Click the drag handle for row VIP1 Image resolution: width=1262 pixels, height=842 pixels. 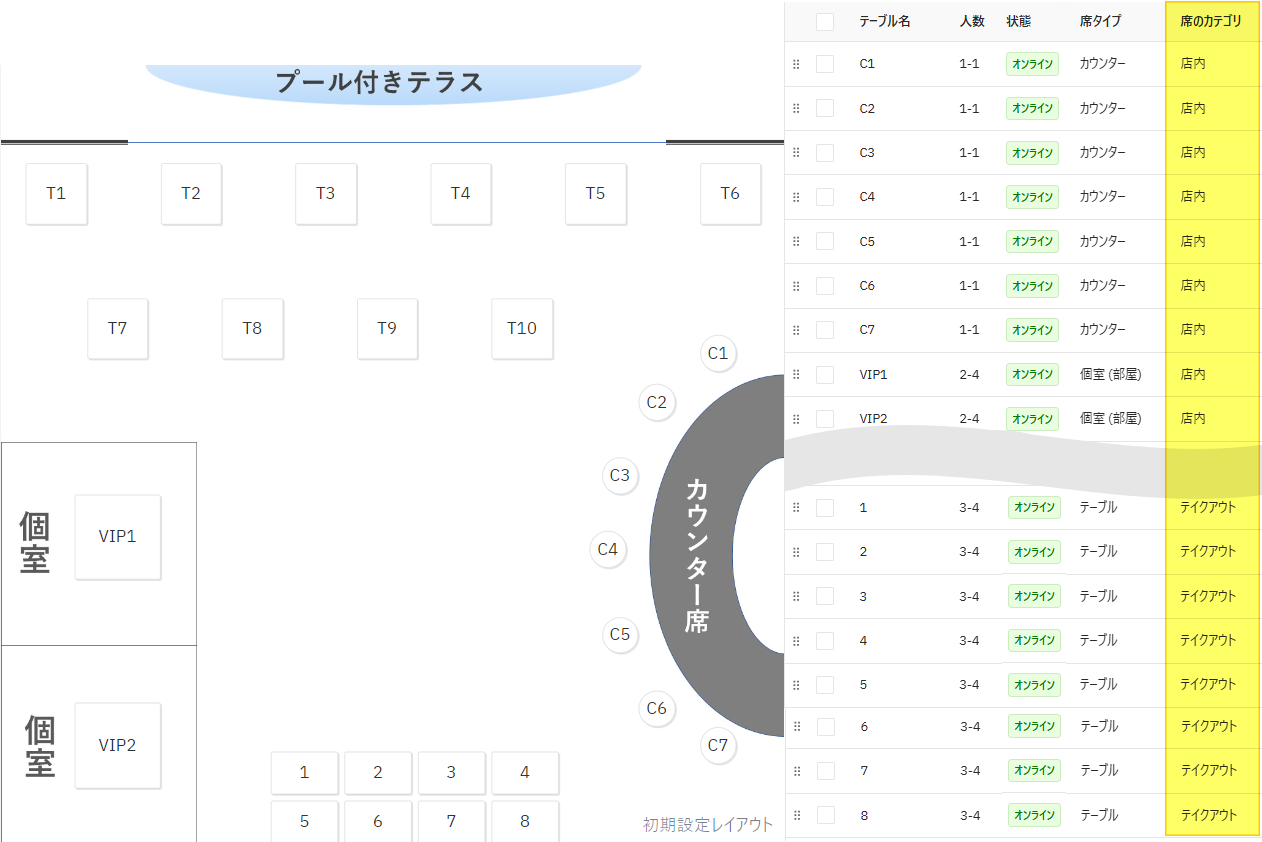click(796, 374)
